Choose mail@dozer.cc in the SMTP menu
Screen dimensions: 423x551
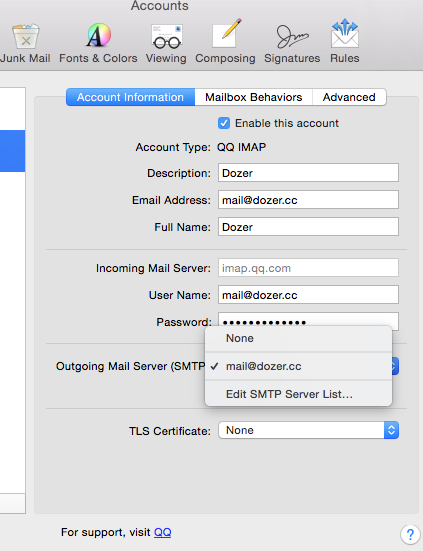(x=298, y=366)
